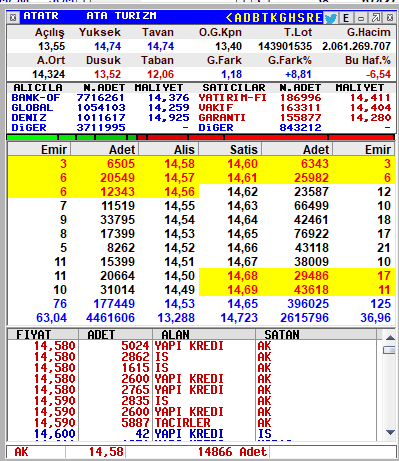Select yellow letter R shortcut in title bar
This screenshot has width=399, height=461.
tap(310, 18)
